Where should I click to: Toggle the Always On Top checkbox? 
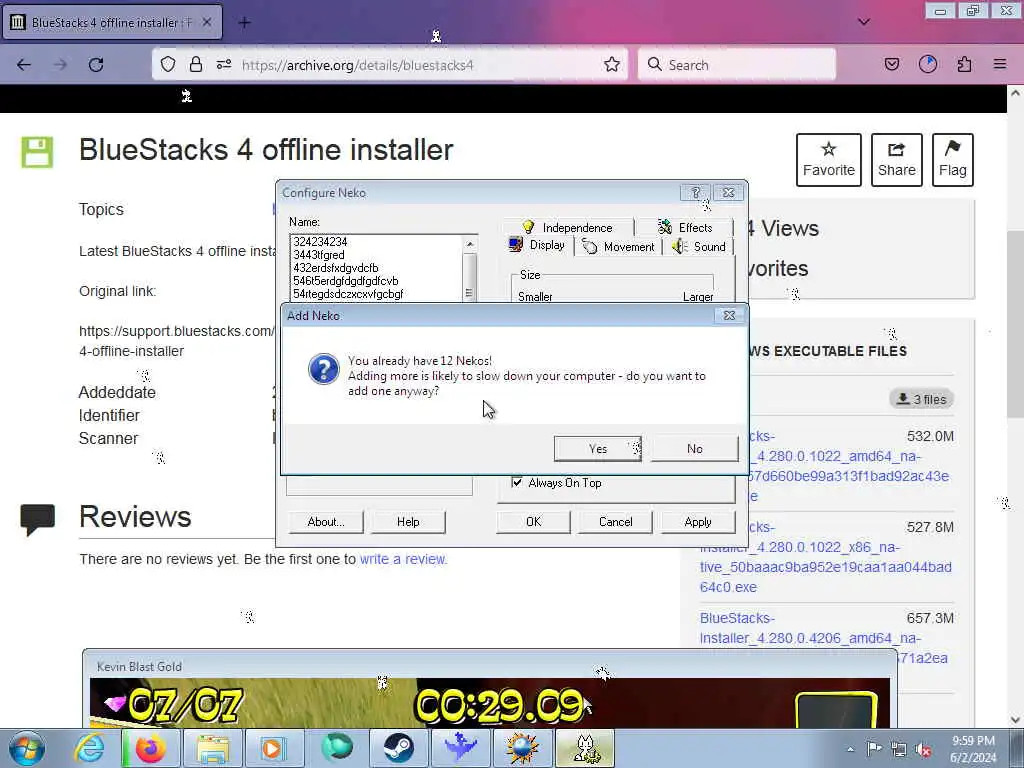[x=517, y=483]
